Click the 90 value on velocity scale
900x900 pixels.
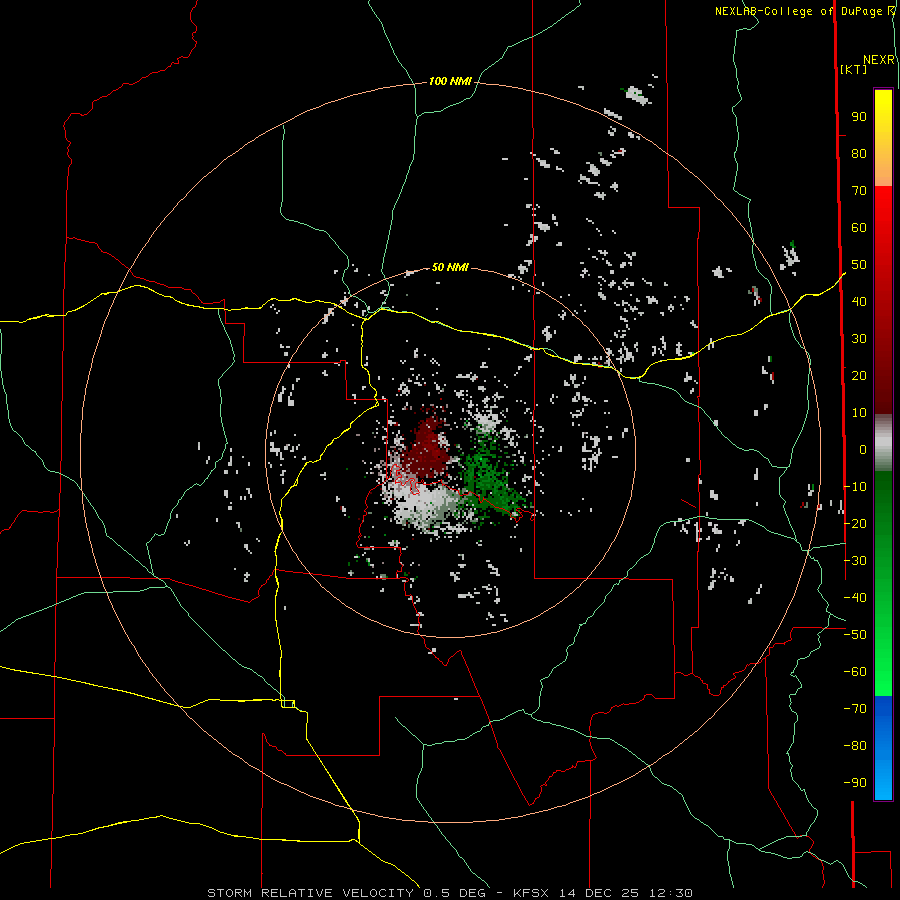[859, 117]
